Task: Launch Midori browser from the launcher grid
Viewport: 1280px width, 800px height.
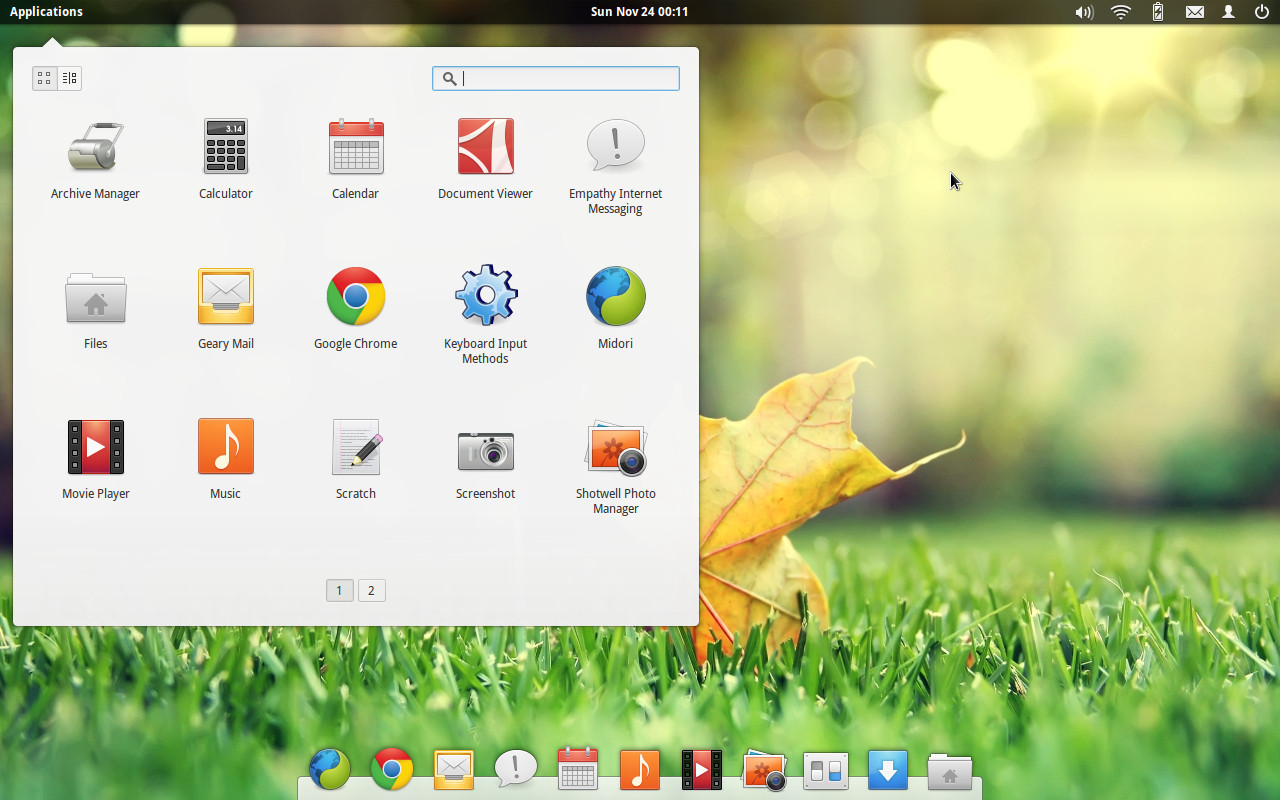Action: pyautogui.click(x=616, y=296)
